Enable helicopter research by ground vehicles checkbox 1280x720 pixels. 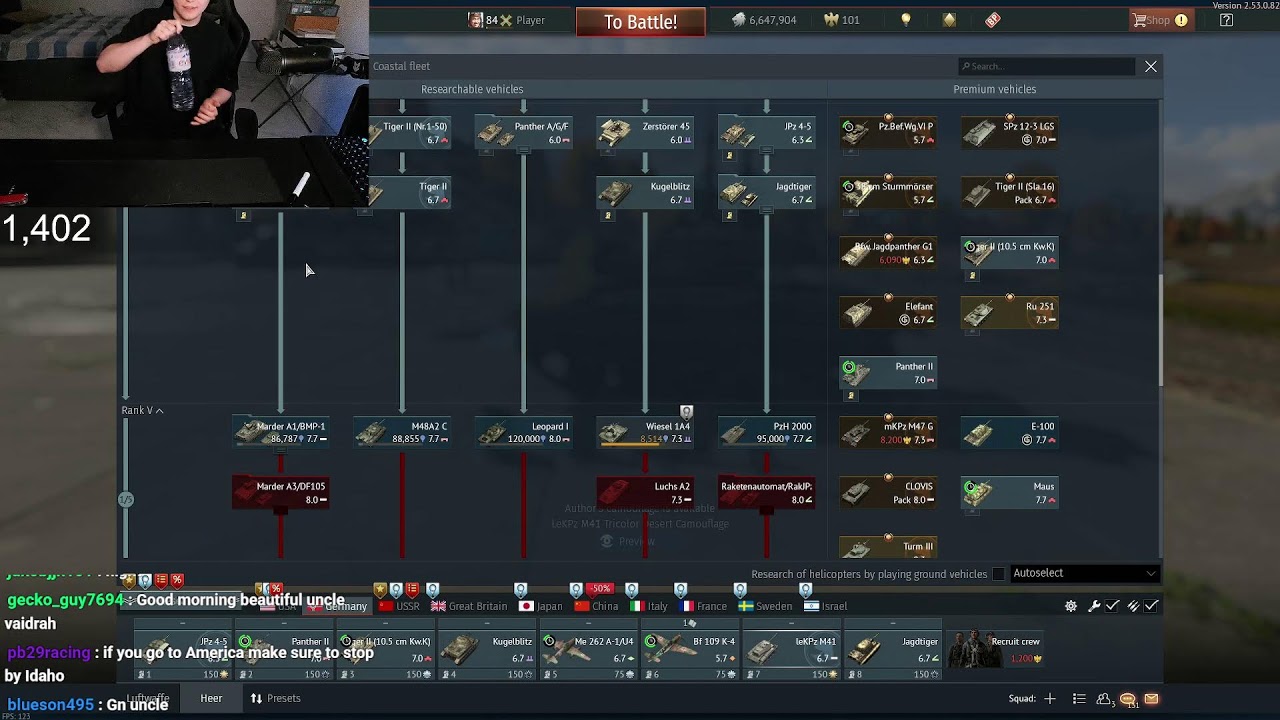(998, 574)
